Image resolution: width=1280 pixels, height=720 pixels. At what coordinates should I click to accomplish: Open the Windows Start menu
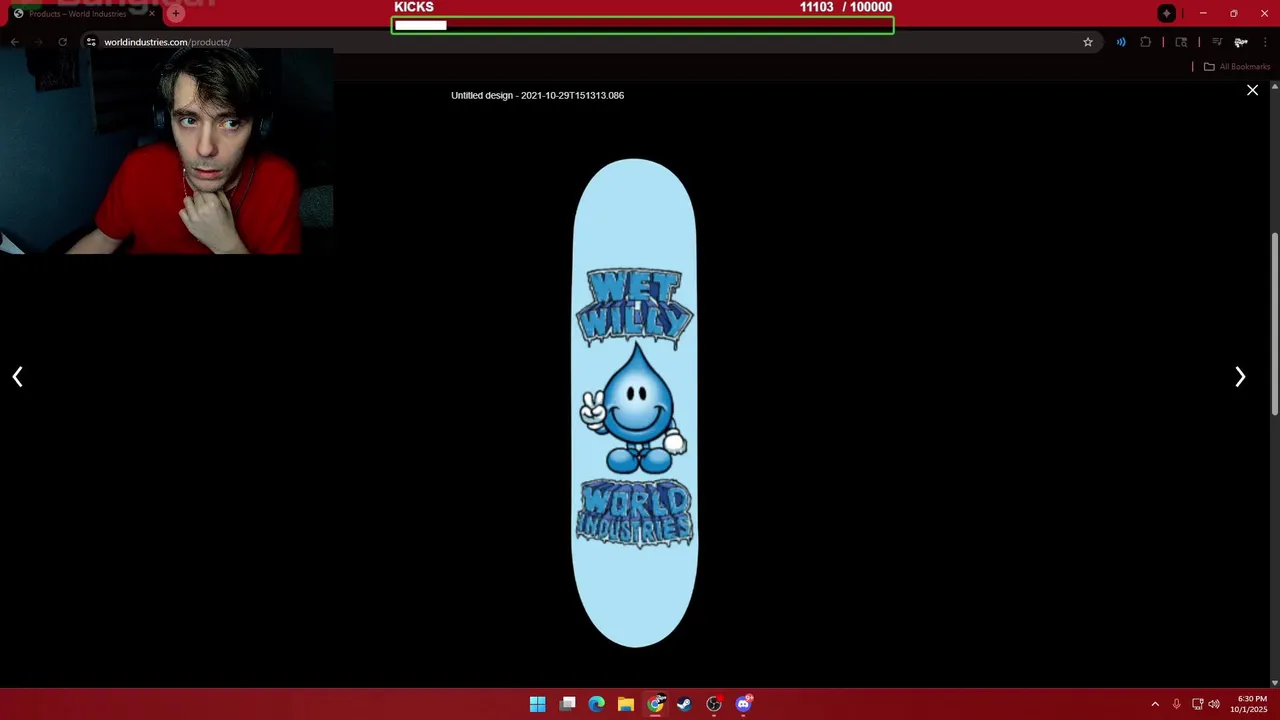[537, 704]
